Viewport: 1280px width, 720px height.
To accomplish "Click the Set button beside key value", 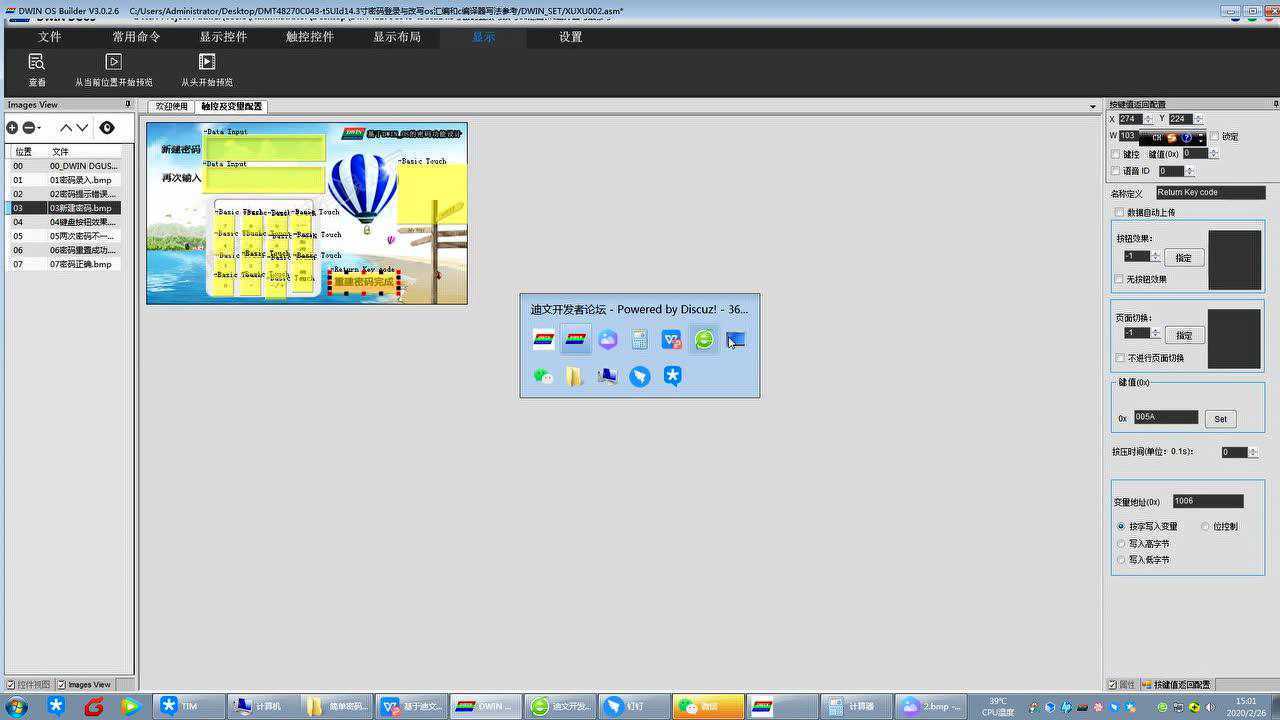I will tap(1220, 419).
